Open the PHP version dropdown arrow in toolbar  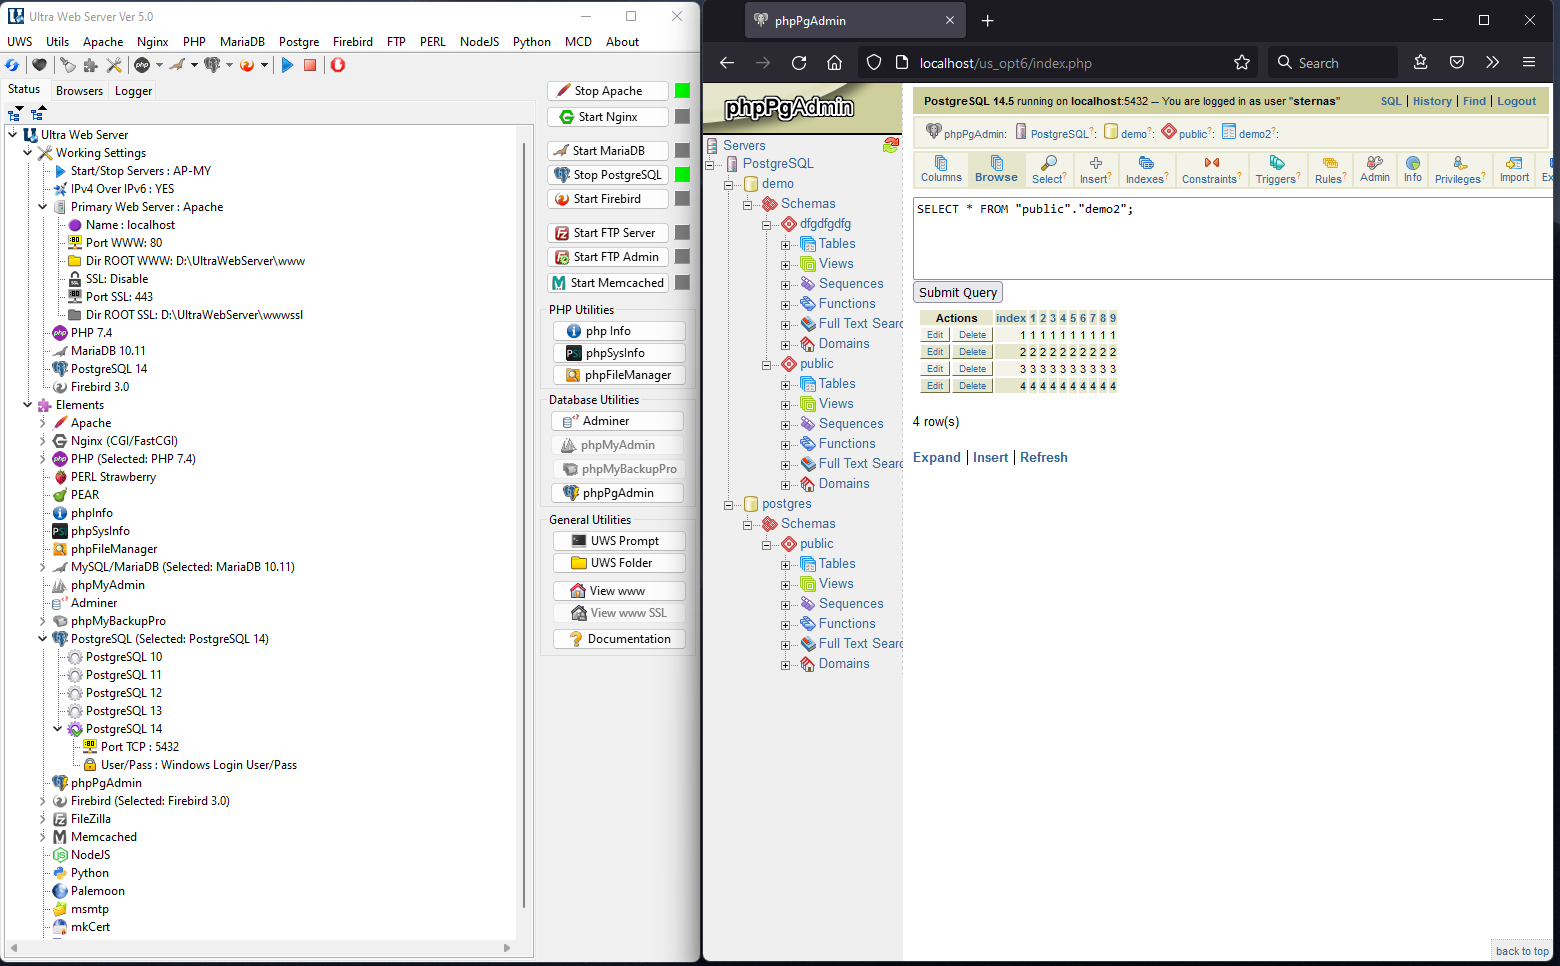tap(159, 65)
